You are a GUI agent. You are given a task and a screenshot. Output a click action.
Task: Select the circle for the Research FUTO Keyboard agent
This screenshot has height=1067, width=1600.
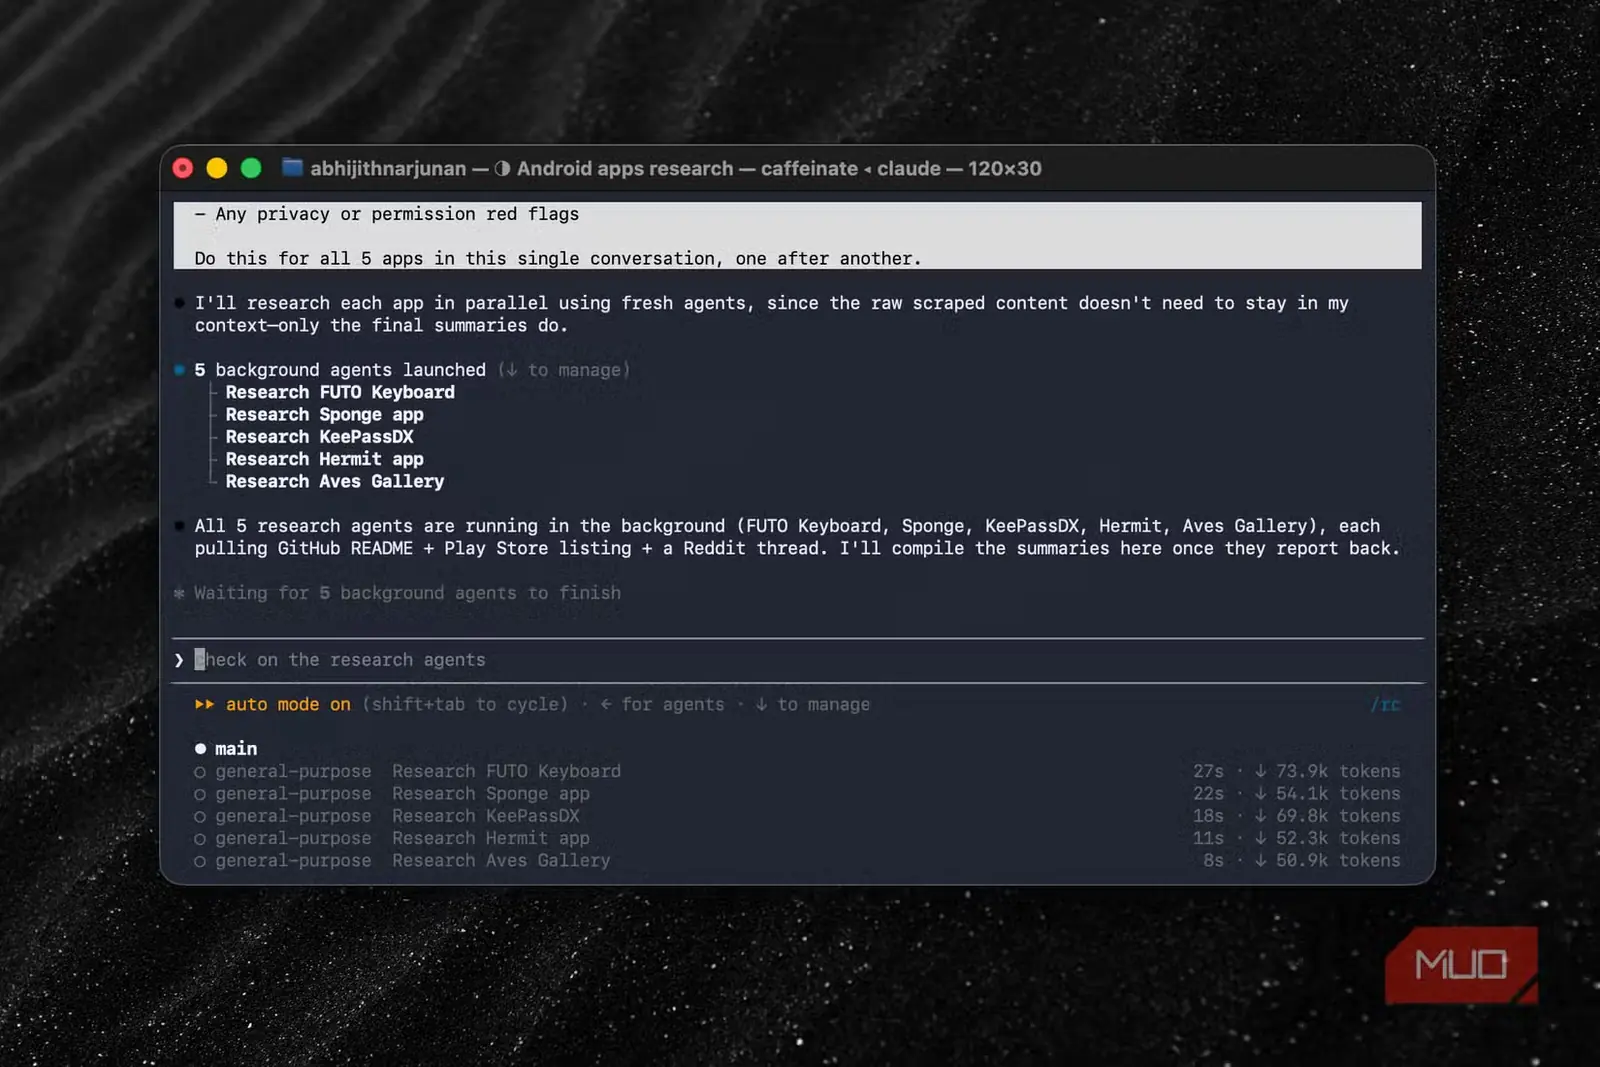click(x=200, y=772)
